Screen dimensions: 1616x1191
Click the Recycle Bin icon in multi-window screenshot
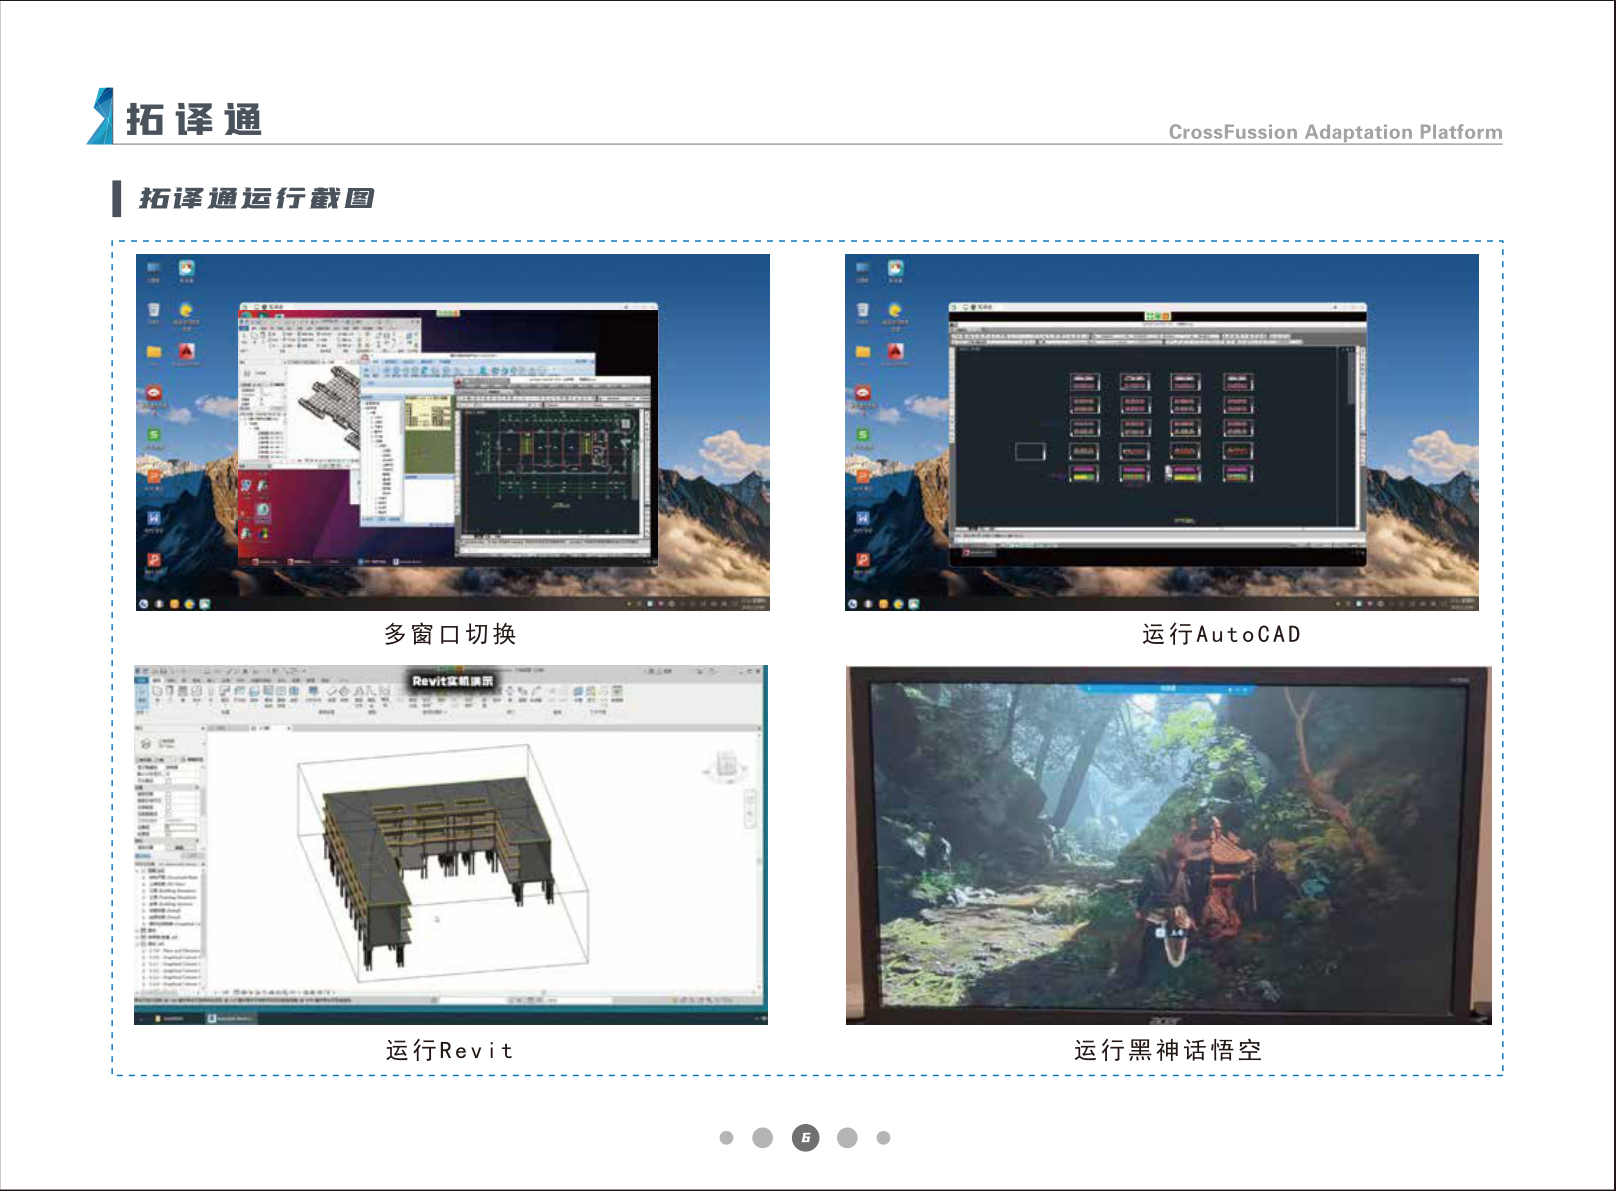(x=153, y=311)
